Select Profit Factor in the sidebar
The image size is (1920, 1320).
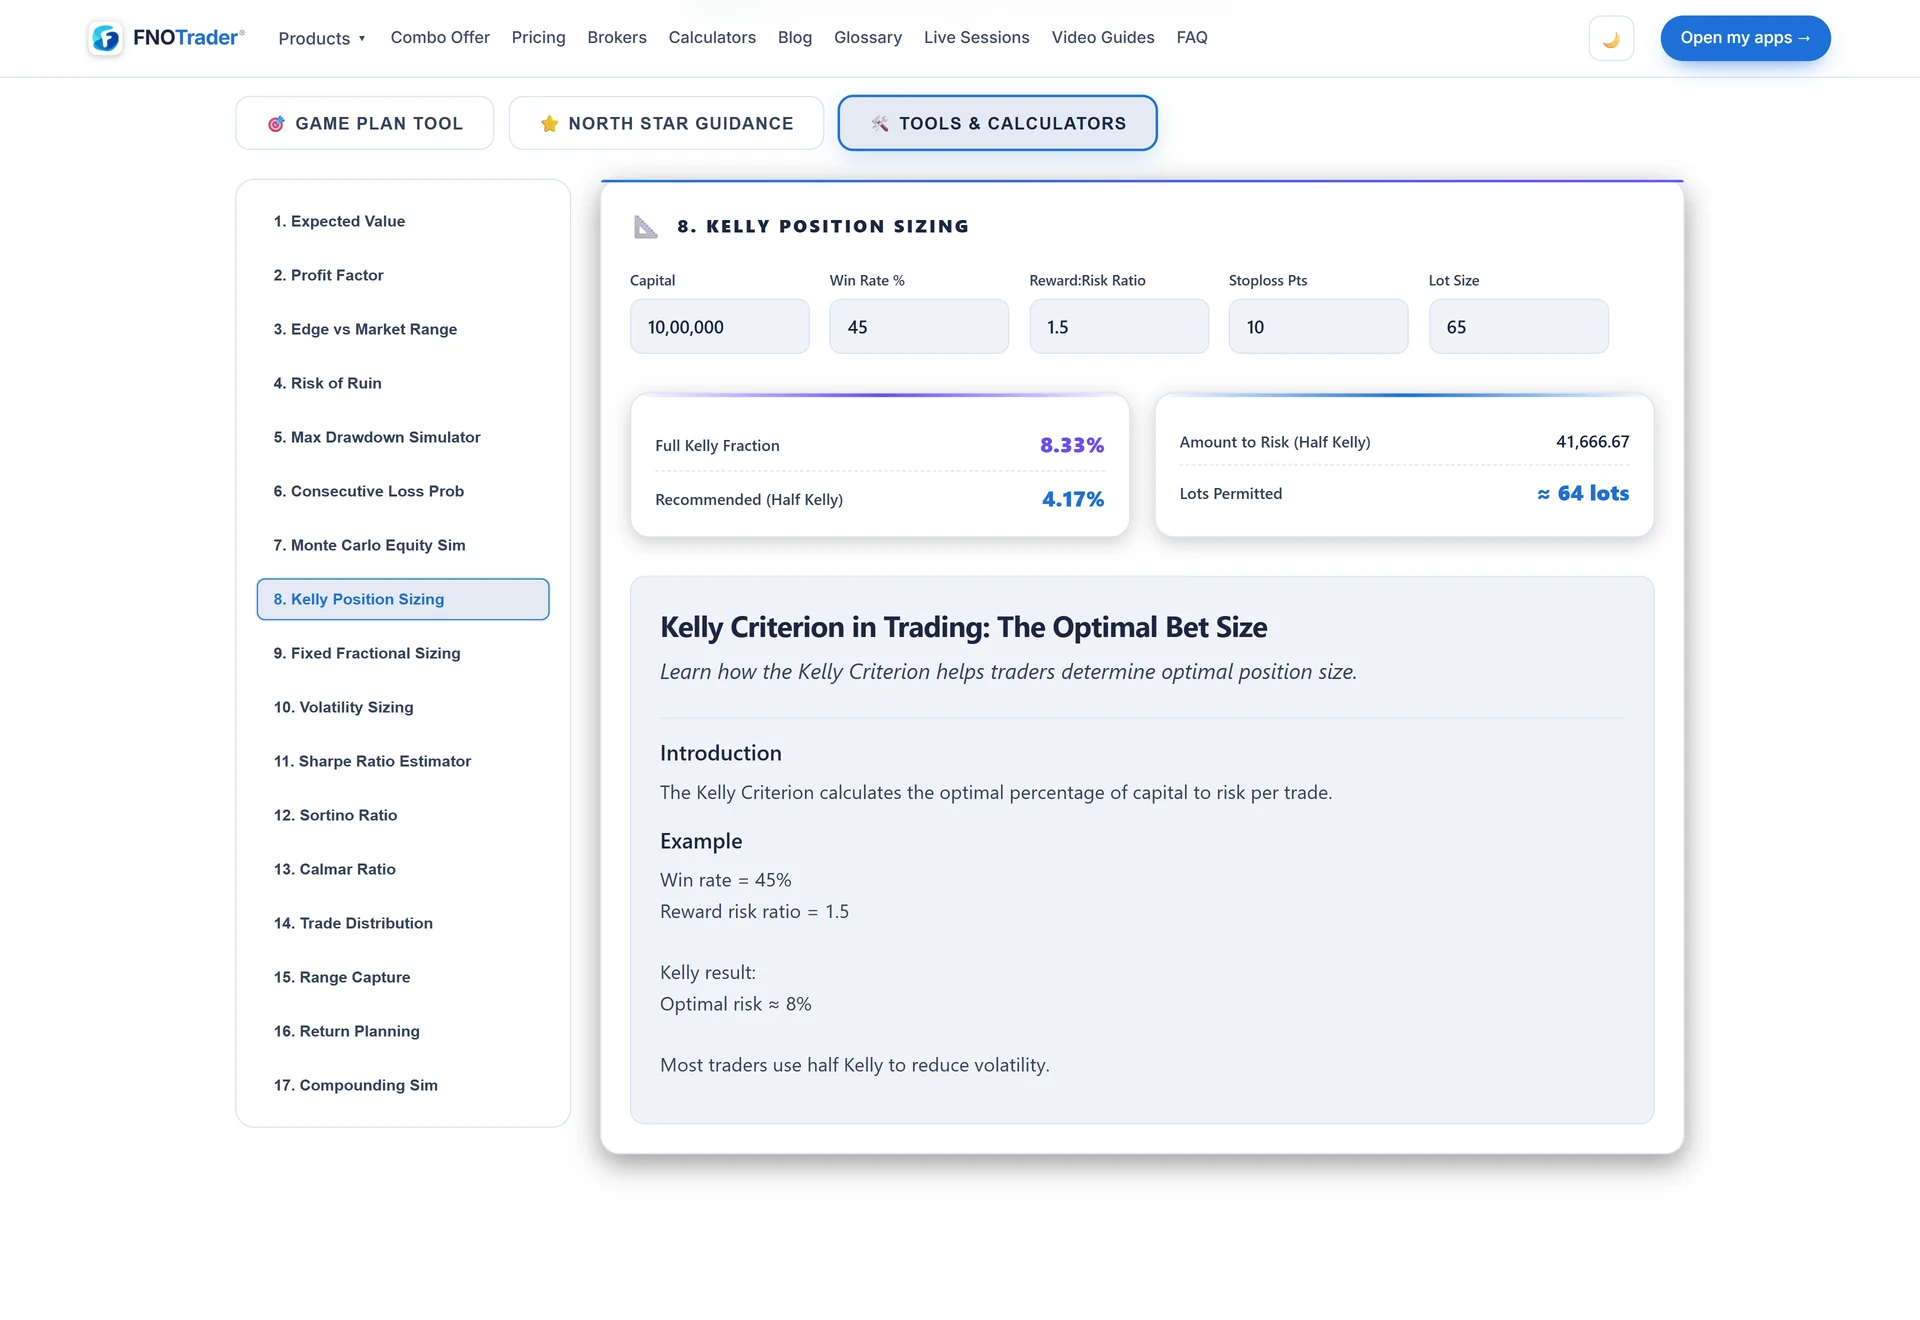click(x=403, y=275)
